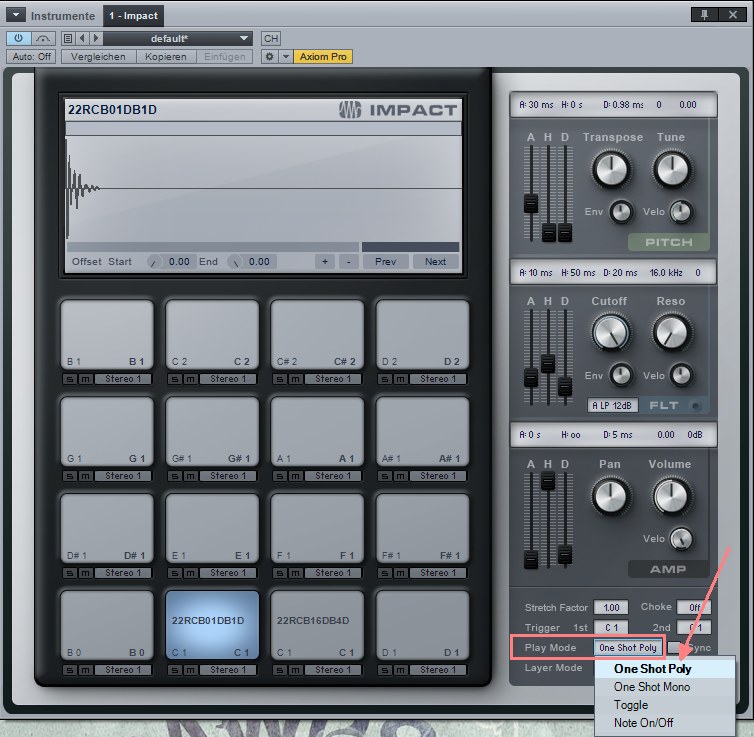Pin the Impact instrument window
754x737 pixels.
point(704,15)
